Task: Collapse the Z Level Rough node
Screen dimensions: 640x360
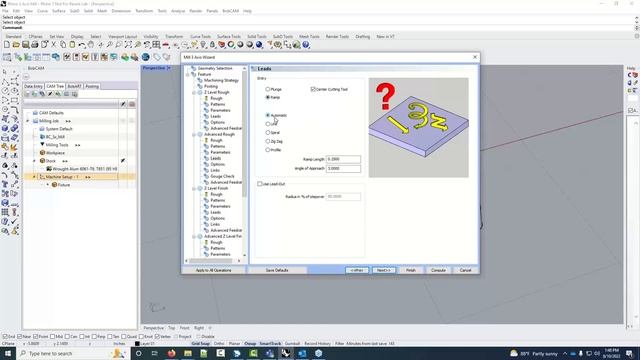Action: (x=194, y=93)
